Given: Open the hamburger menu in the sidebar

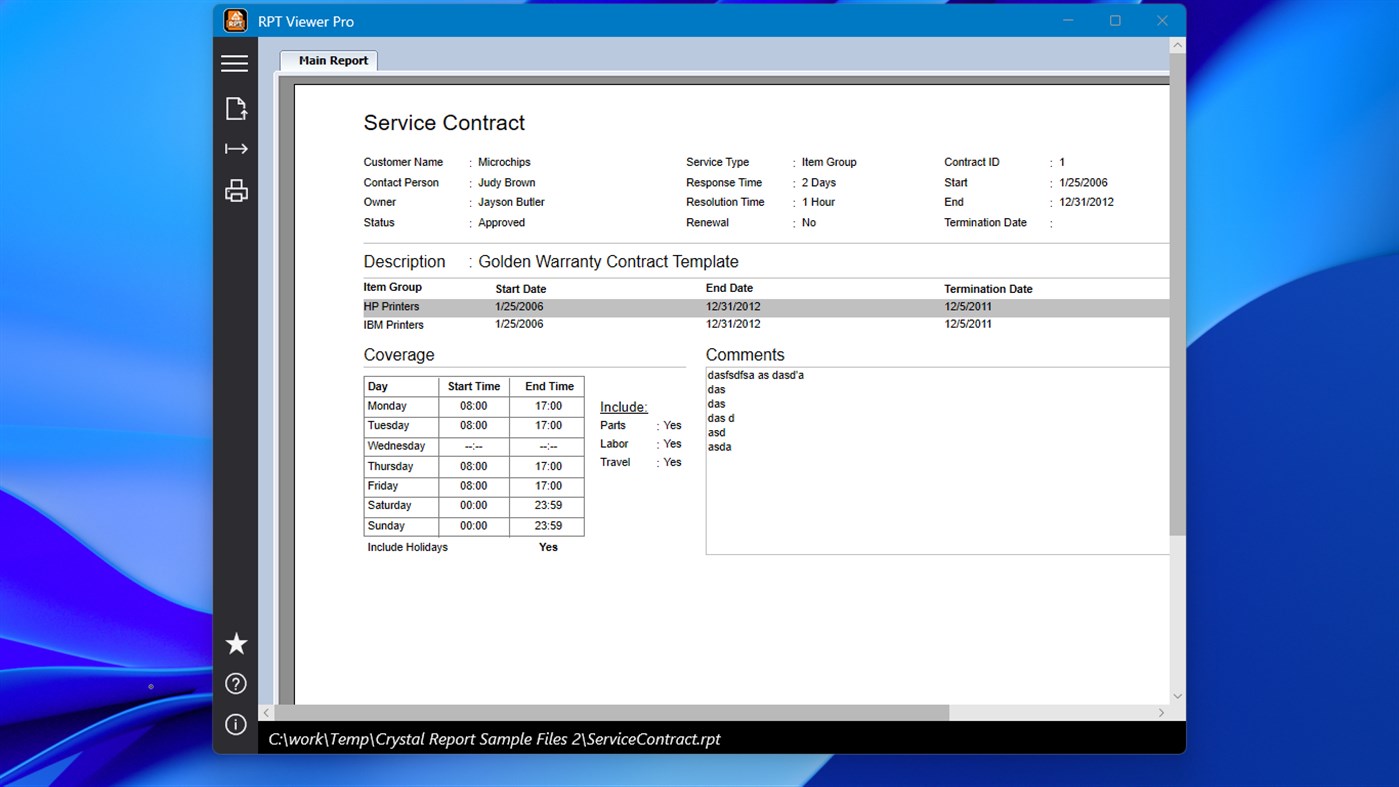Looking at the screenshot, I should click(x=235, y=64).
